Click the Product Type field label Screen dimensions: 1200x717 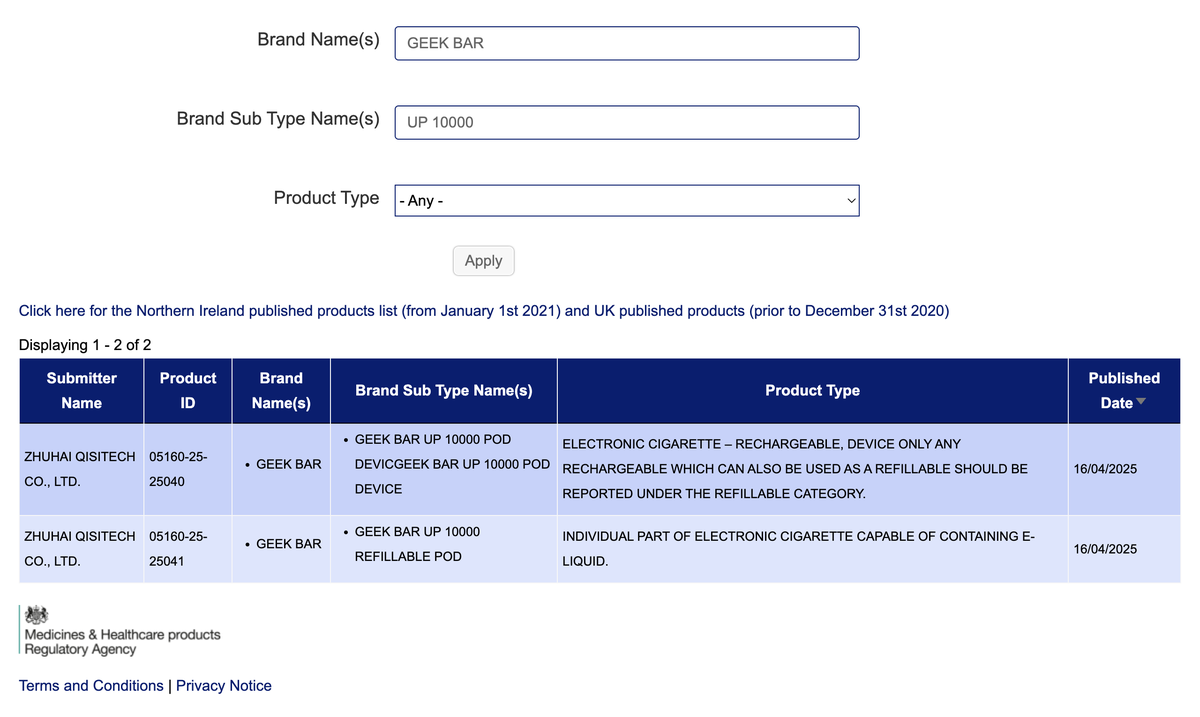point(326,198)
